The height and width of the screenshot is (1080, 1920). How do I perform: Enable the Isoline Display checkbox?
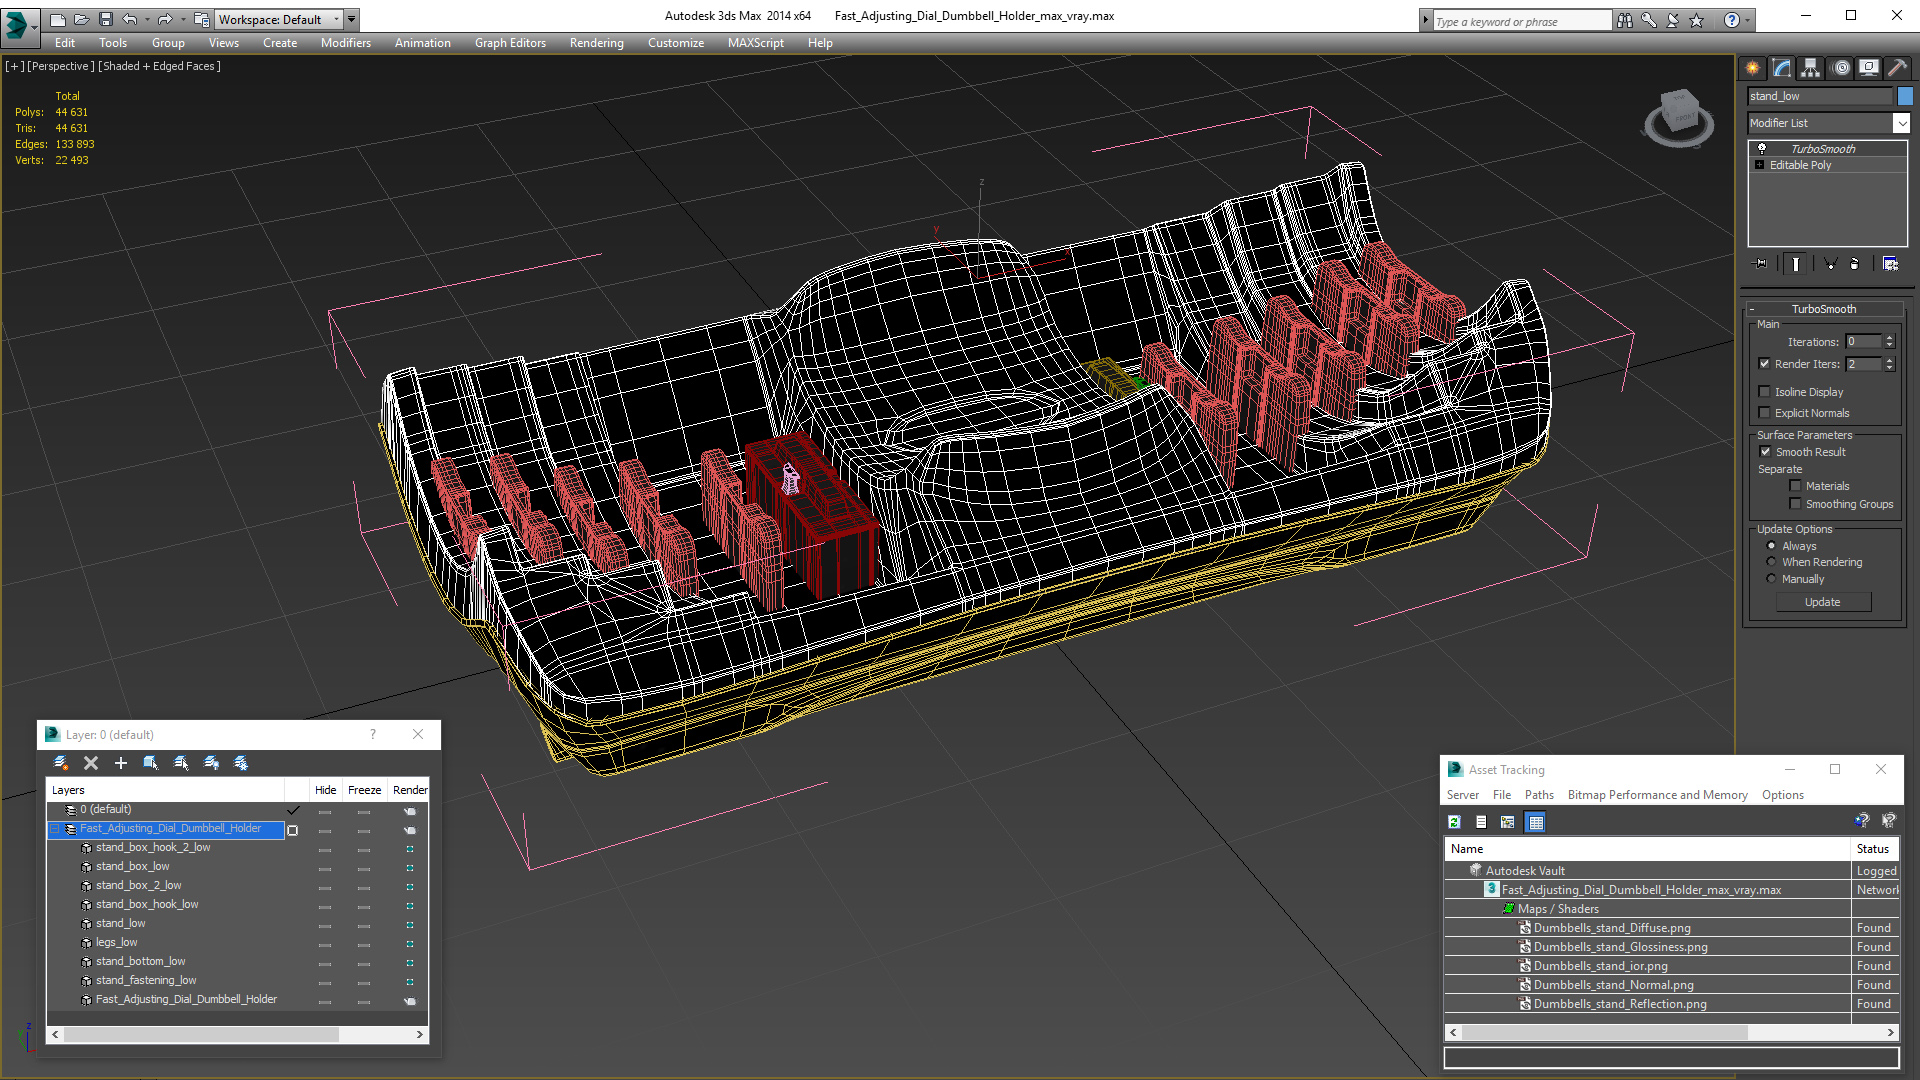tap(1765, 392)
